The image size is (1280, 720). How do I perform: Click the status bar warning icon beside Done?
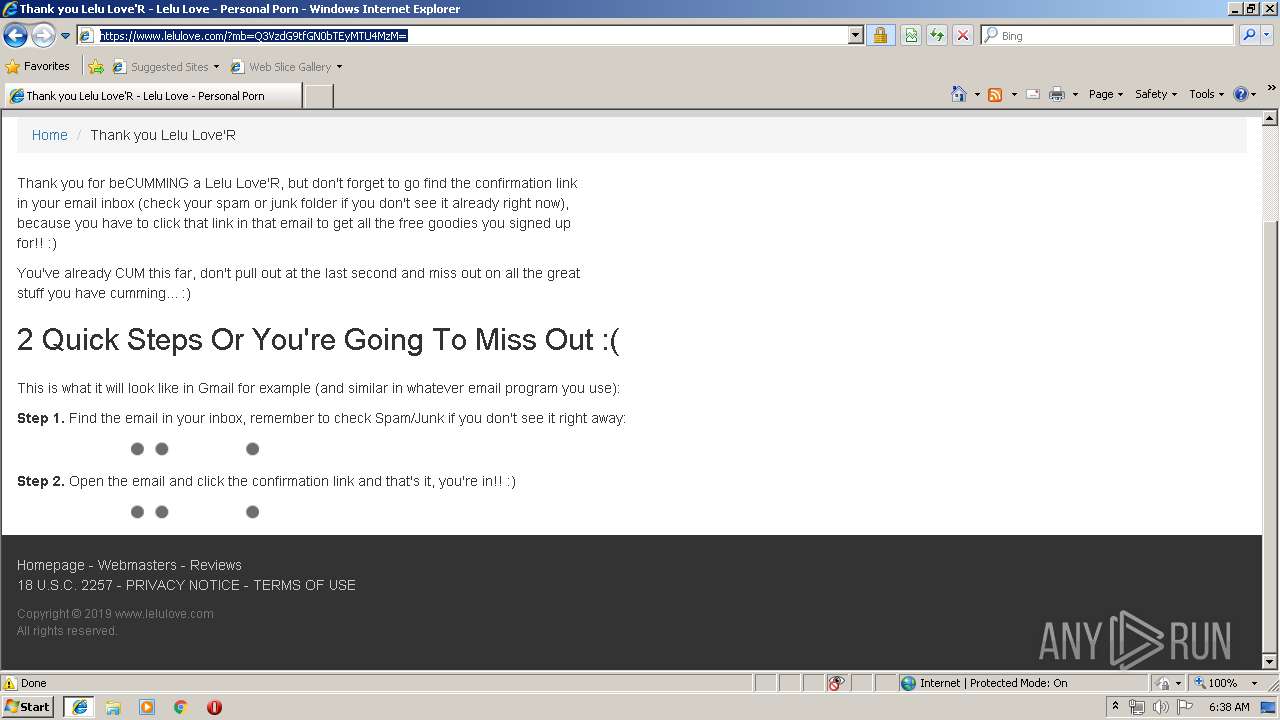10,683
